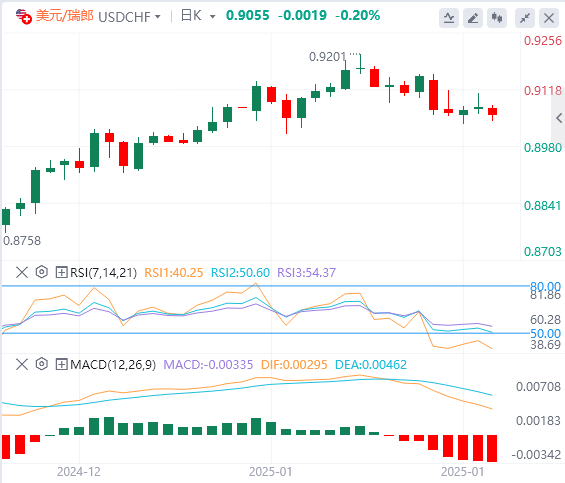Viewport: 565px width, 483px height.
Task: Select the drawing pencil tool
Action: 473,18
